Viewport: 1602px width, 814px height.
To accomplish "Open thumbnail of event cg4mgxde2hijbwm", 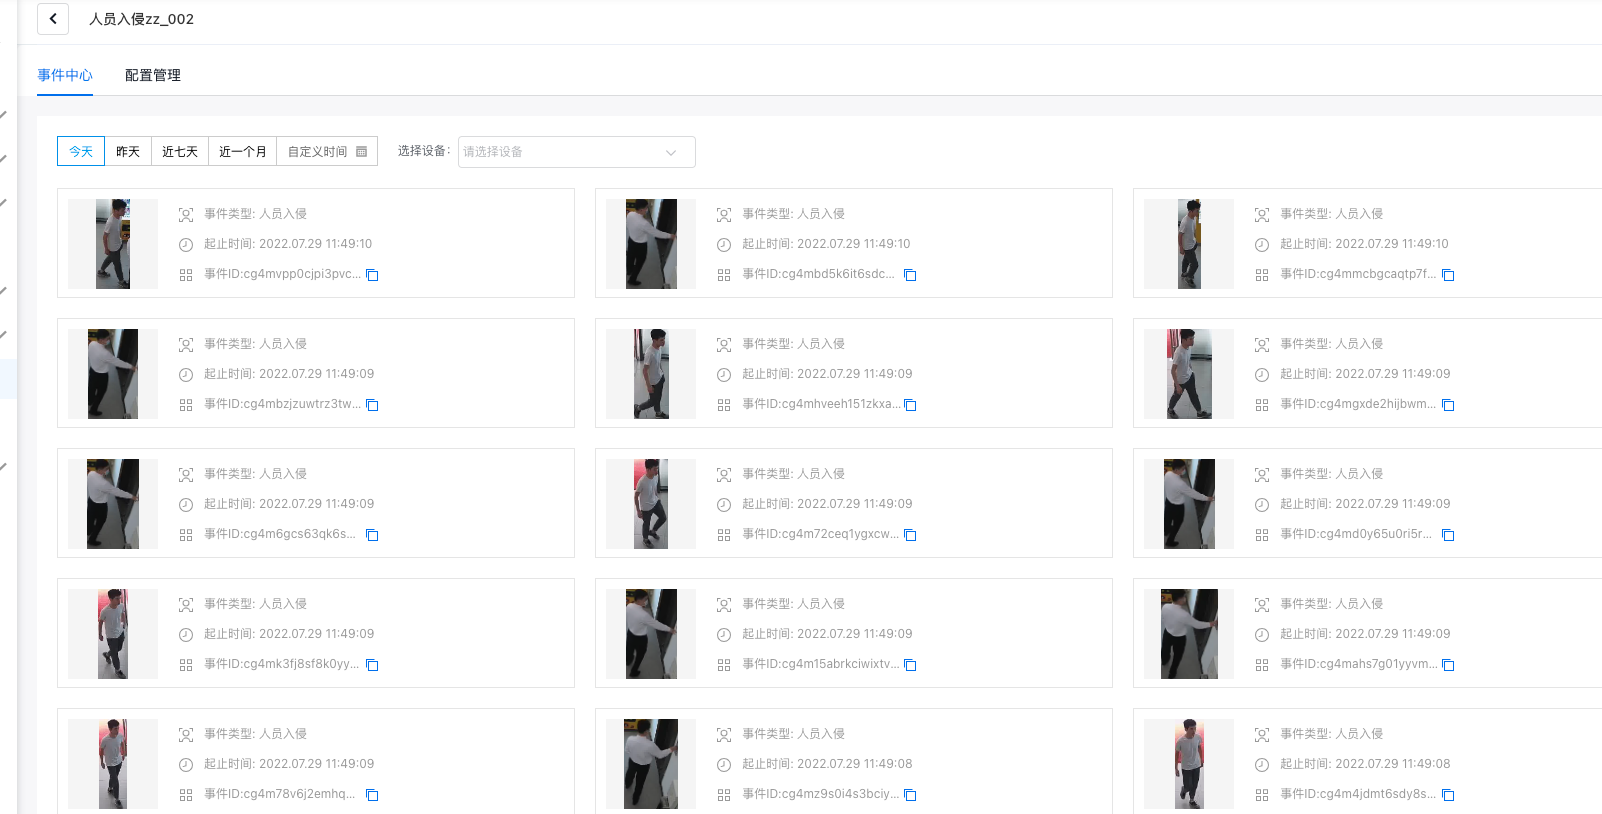I will [1189, 374].
